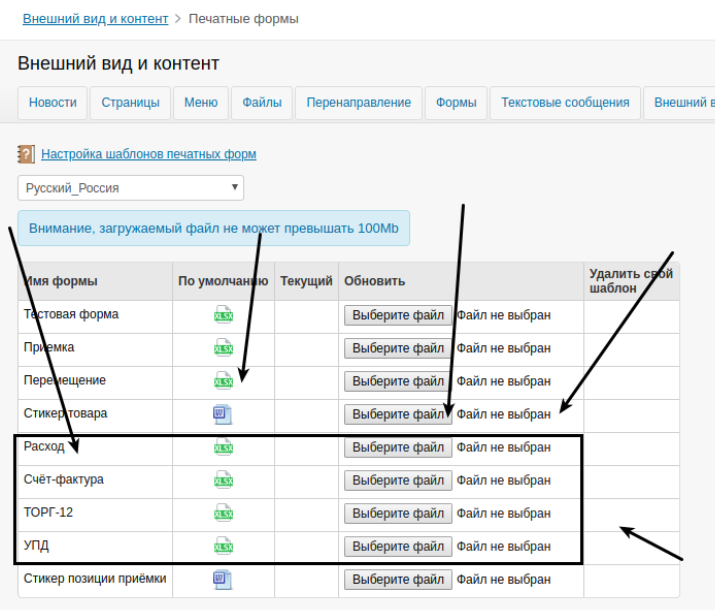Follow the Внешний вид и контент breadcrumb link

pos(95,19)
